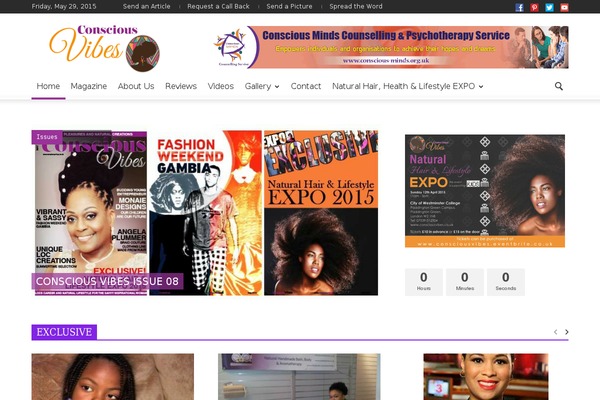The width and height of the screenshot is (600, 400).
Task: Go to previous Exclusive slide arrow
Action: pyautogui.click(x=555, y=332)
